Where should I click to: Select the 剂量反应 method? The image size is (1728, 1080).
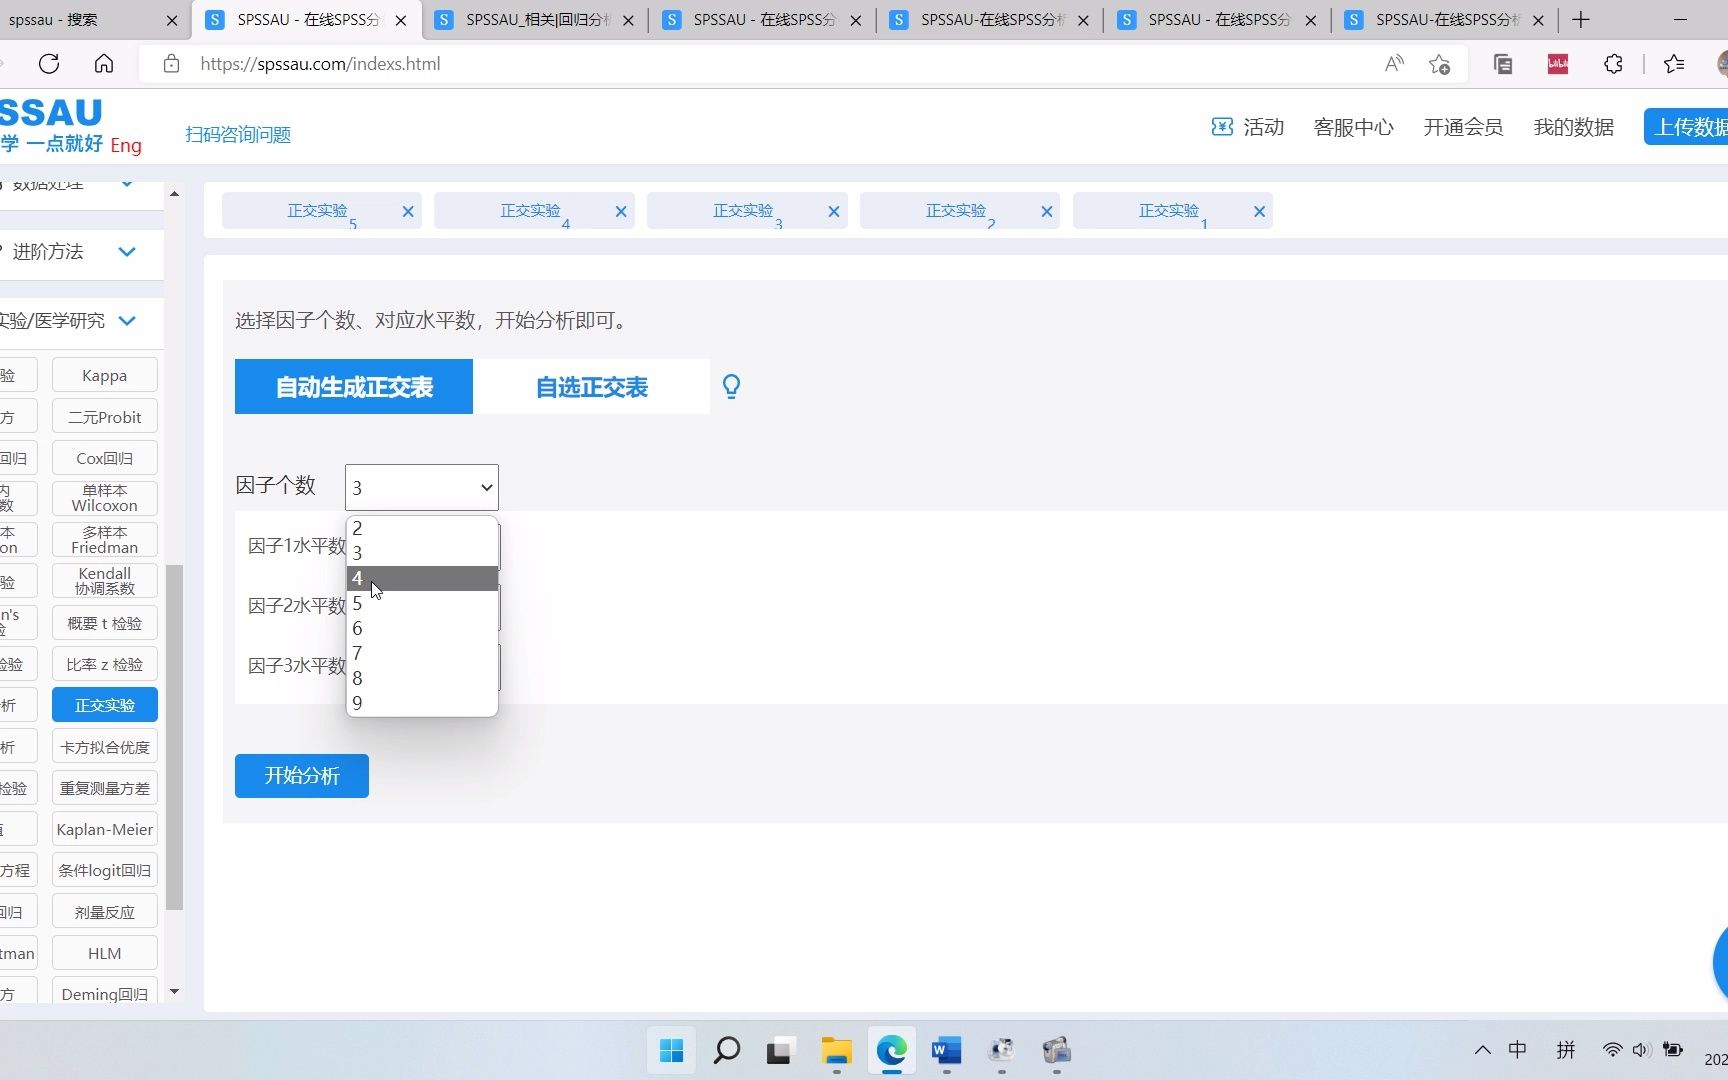105,912
